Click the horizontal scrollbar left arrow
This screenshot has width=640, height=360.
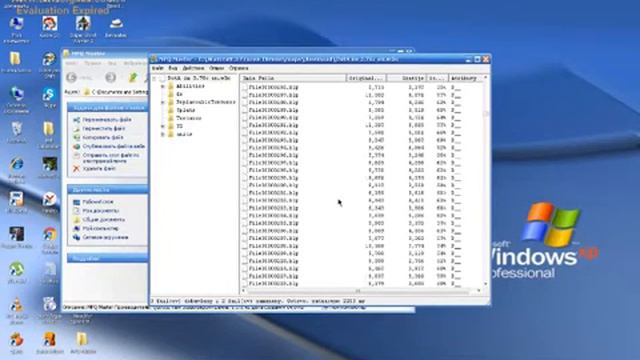coord(244,291)
